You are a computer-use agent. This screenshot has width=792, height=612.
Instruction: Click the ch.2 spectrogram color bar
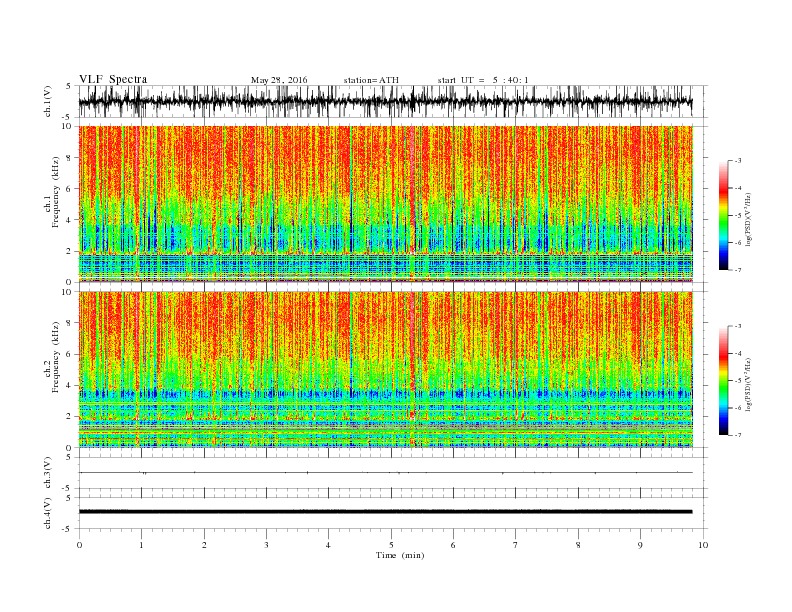coord(723,380)
